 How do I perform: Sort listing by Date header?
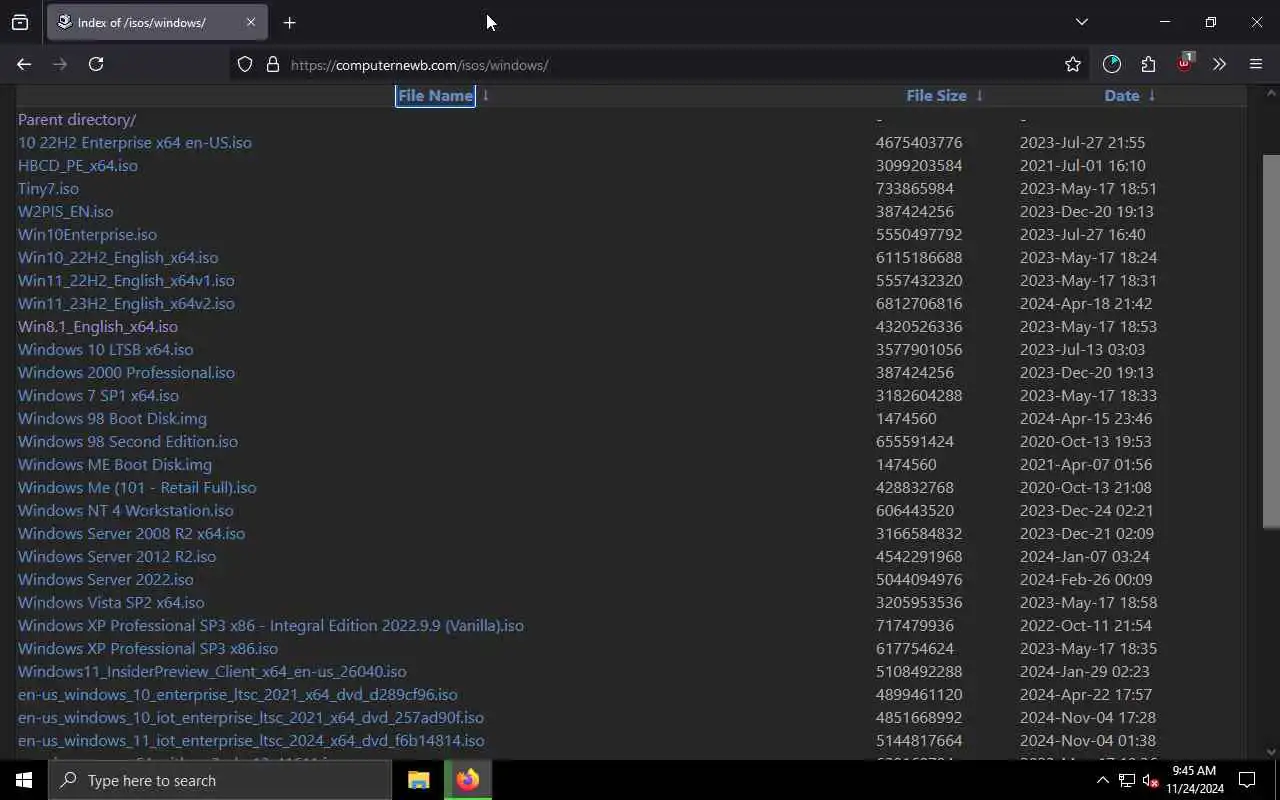[x=1122, y=96]
